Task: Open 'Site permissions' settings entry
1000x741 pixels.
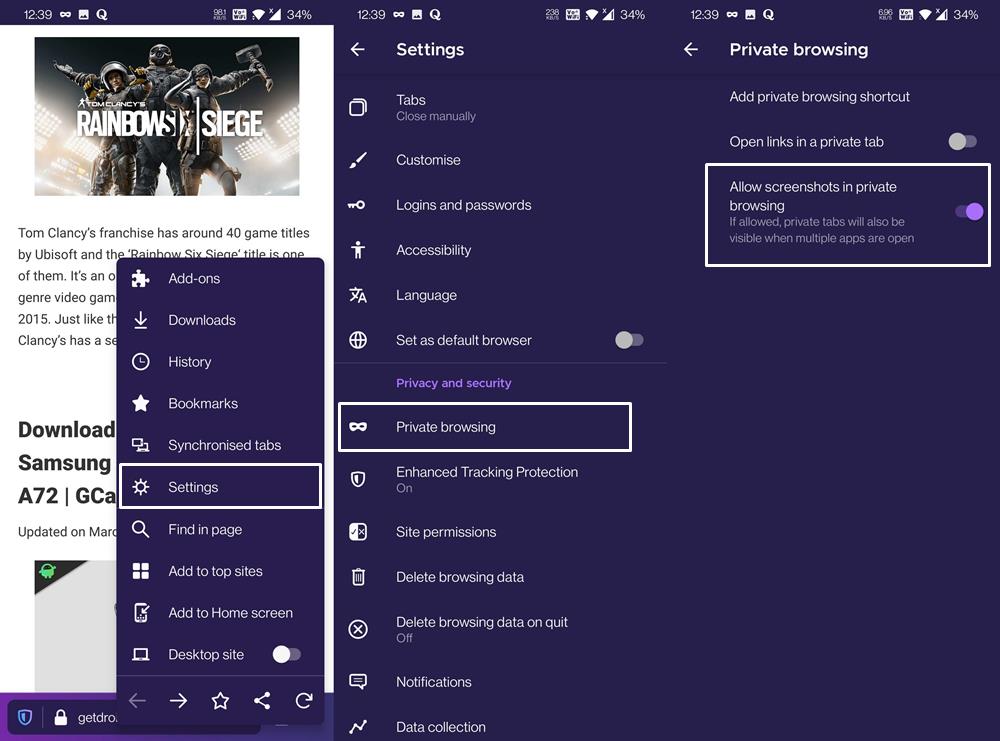Action: tap(446, 532)
